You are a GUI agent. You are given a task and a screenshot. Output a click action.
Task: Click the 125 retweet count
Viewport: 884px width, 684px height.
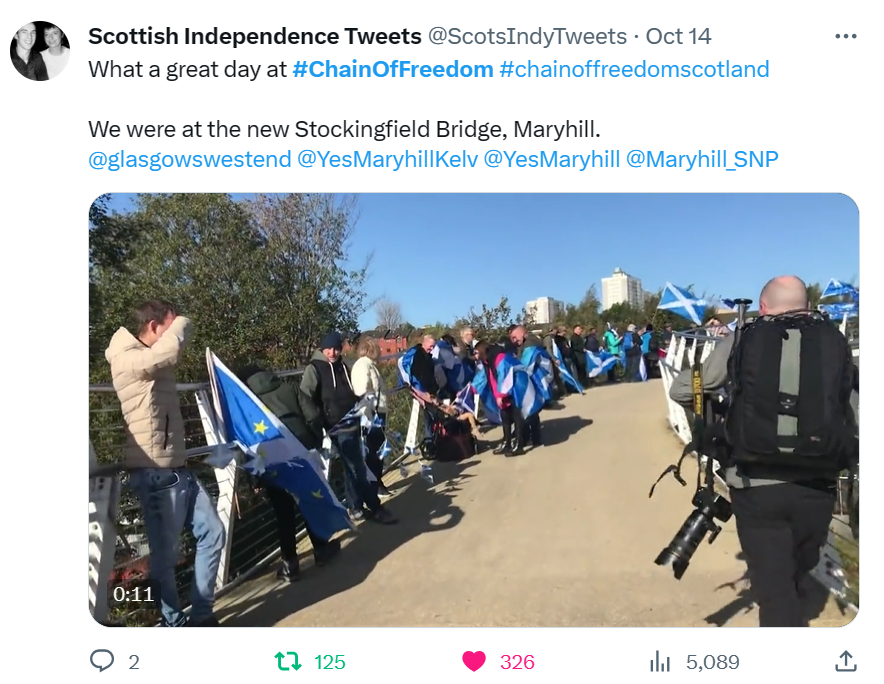pos(330,662)
